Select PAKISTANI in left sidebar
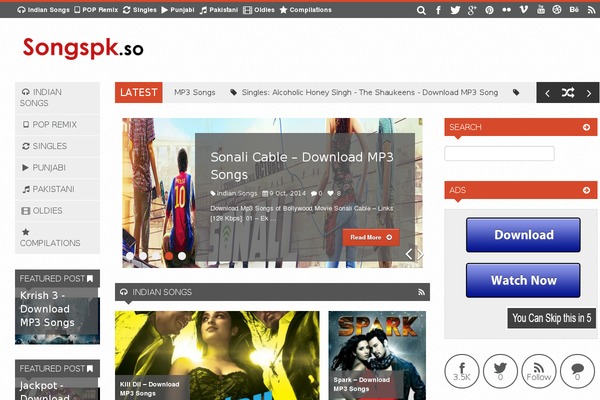The height and width of the screenshot is (400, 600). [57, 189]
